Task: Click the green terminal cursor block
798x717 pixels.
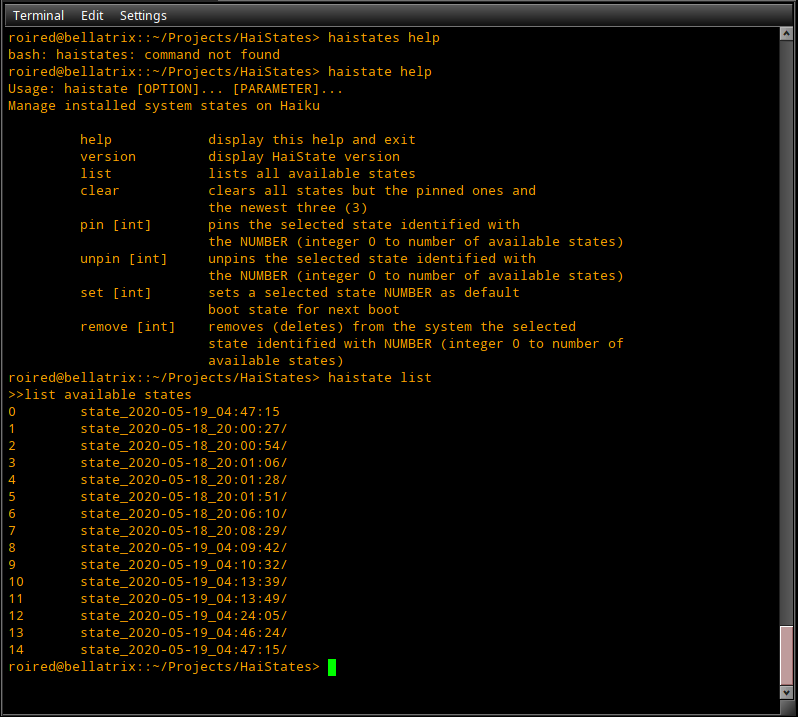Action: click(332, 667)
